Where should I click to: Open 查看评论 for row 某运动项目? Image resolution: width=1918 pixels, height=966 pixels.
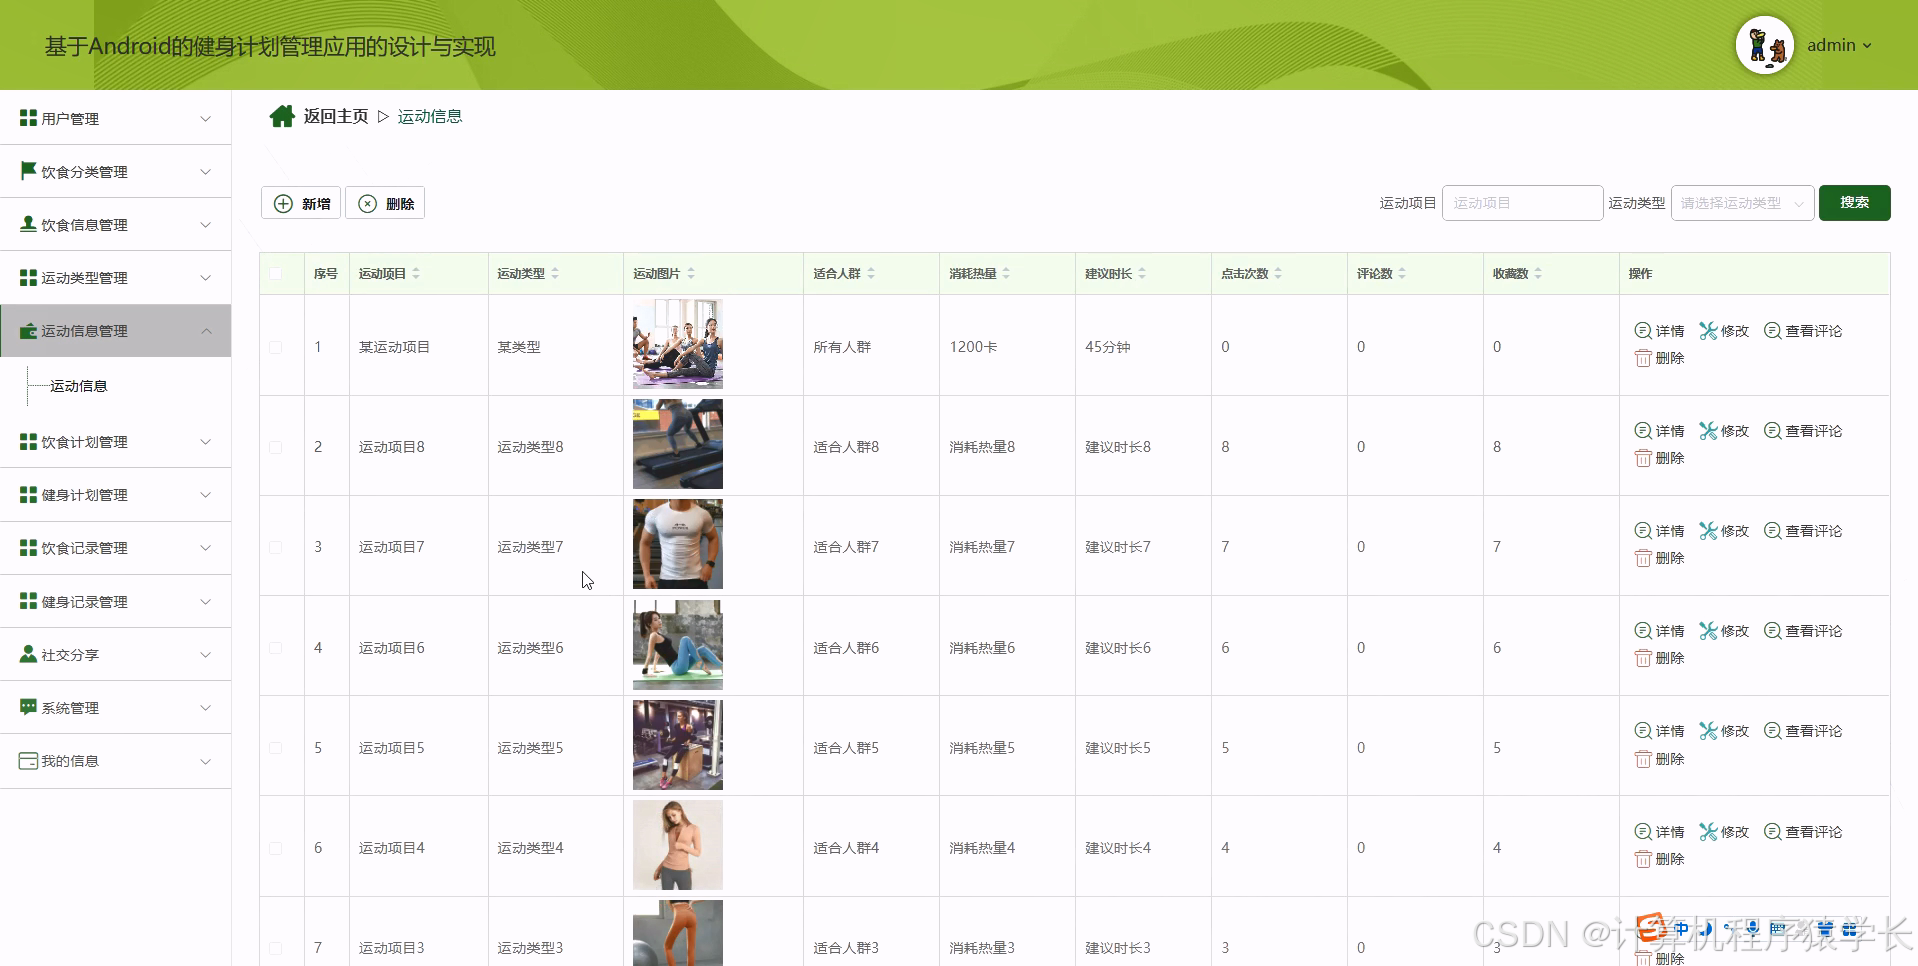[1803, 331]
